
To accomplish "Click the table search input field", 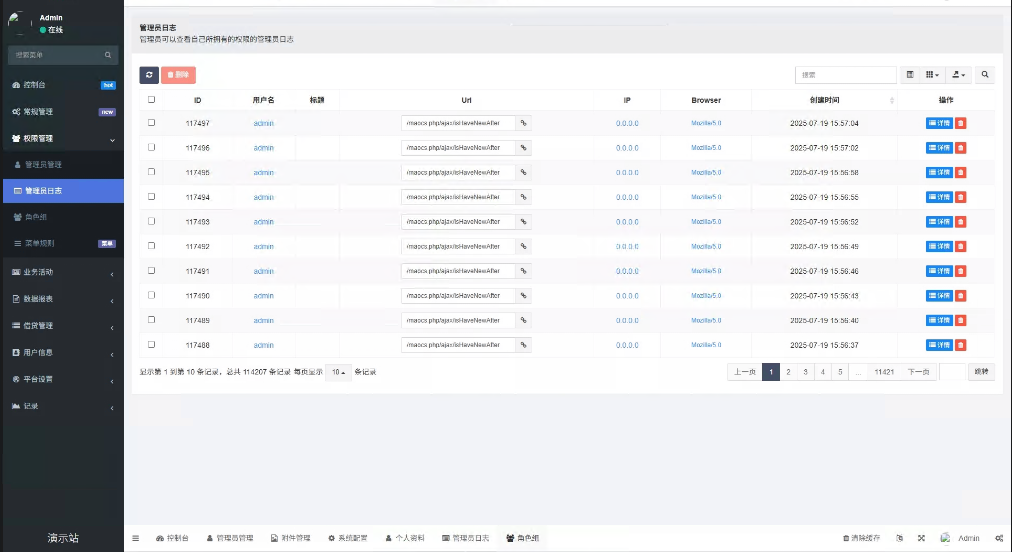I will coord(846,75).
